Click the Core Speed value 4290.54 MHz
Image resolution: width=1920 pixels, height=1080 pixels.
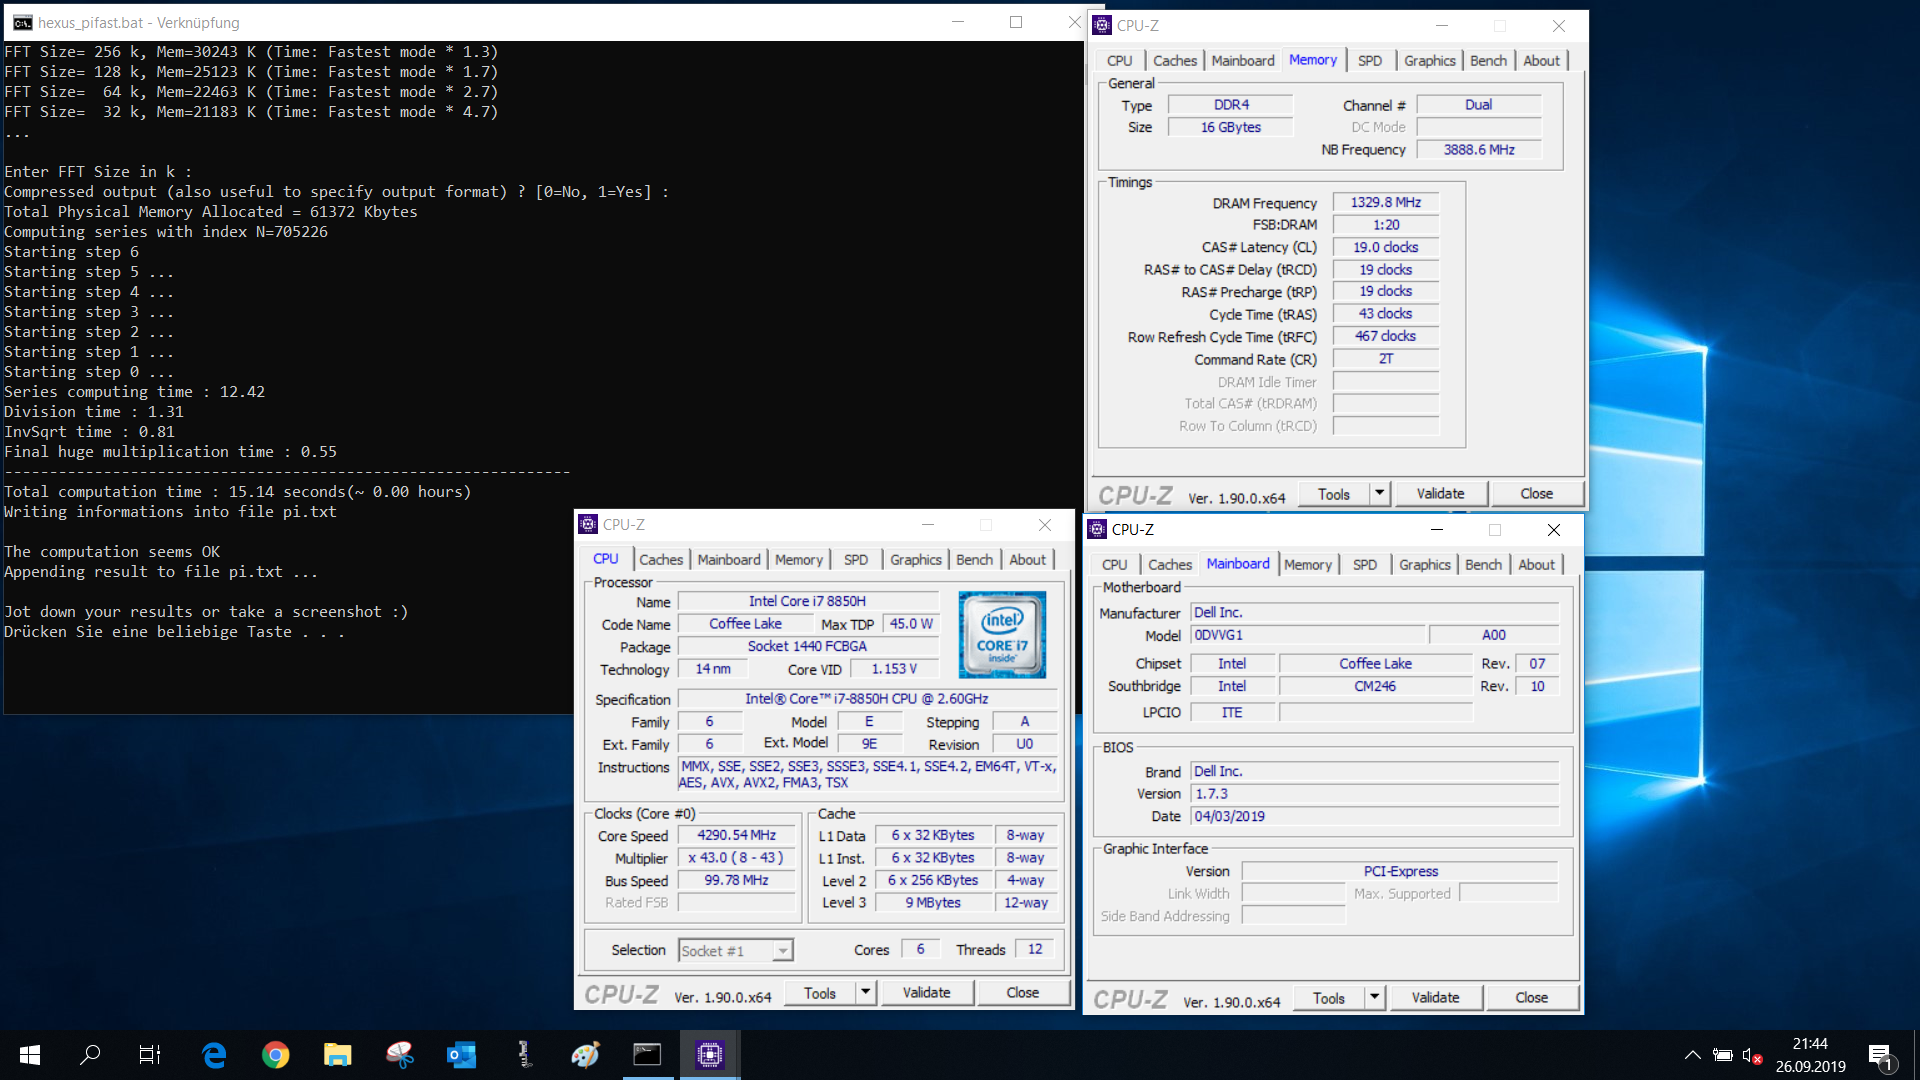click(737, 835)
